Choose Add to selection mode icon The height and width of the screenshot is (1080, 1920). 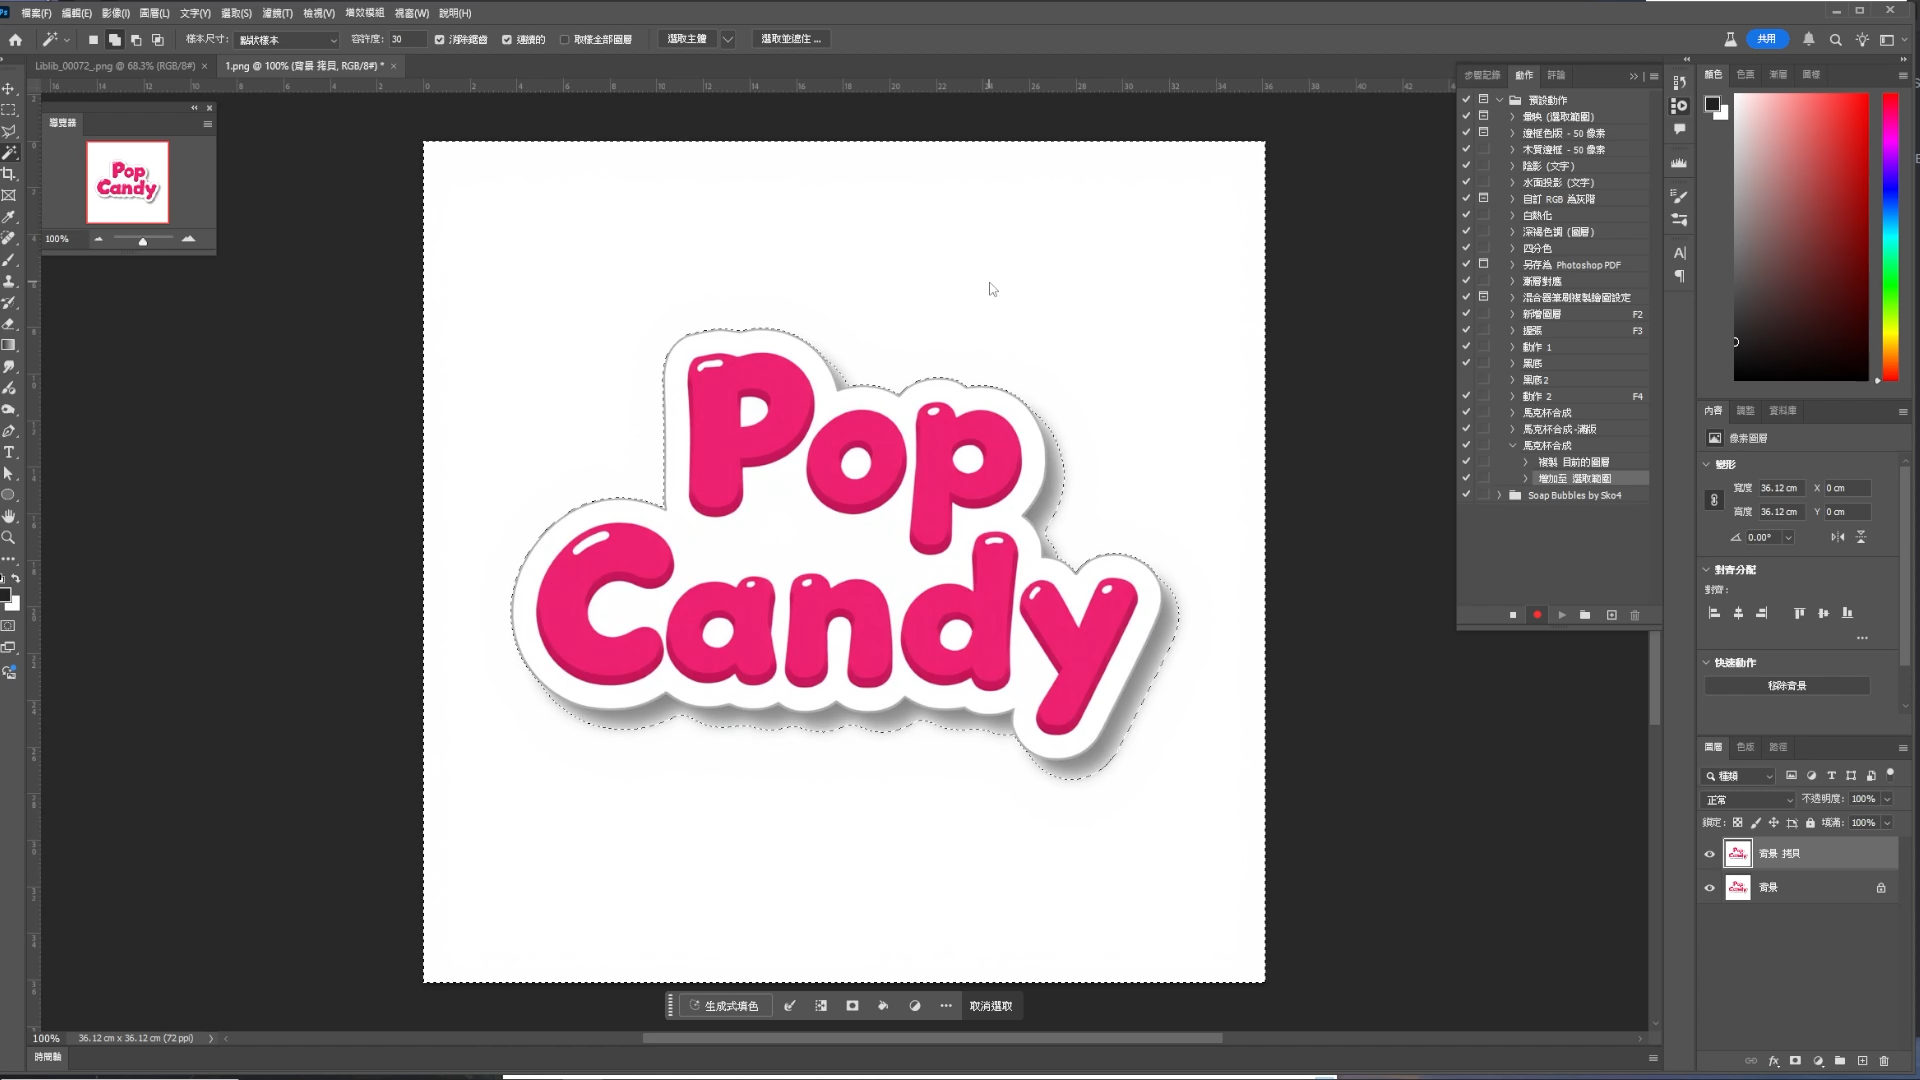tap(114, 40)
